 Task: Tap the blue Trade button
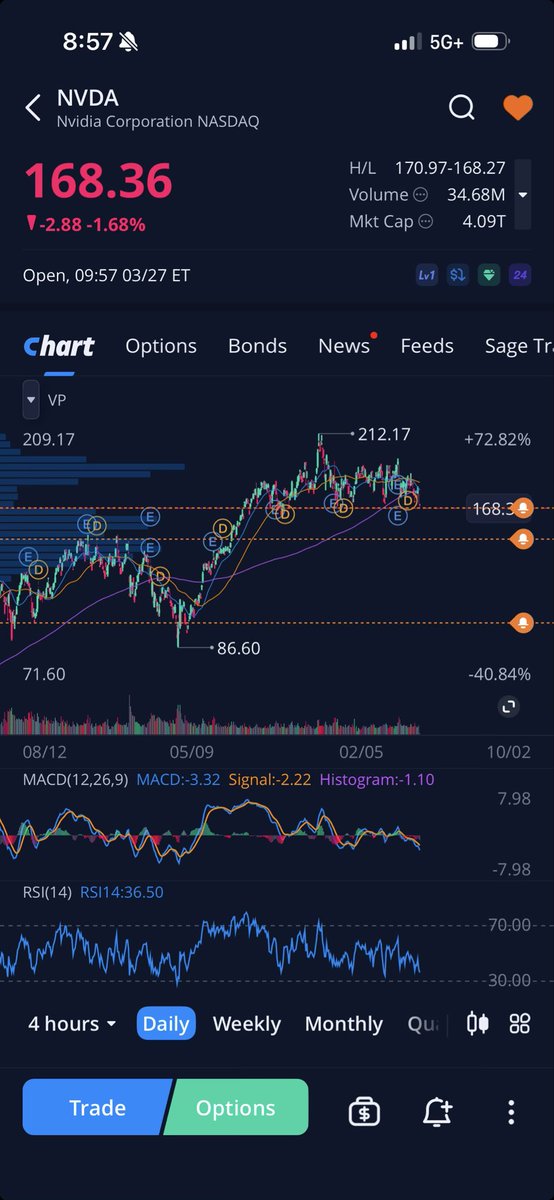98,1108
